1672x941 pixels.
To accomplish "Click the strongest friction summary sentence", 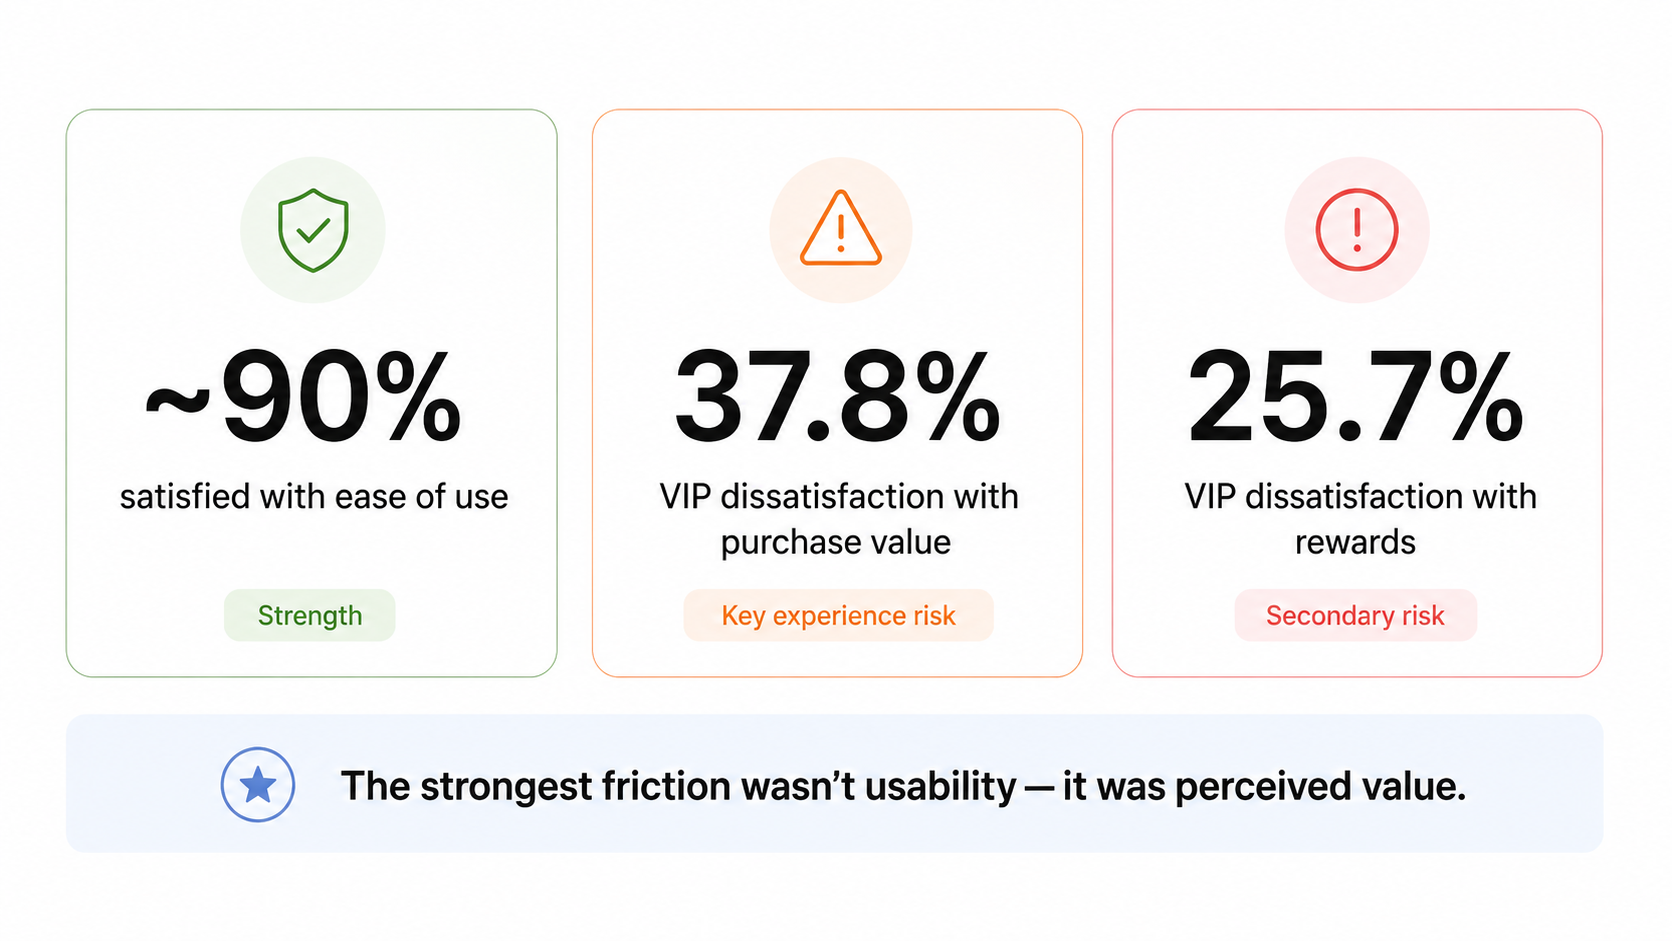I will [903, 786].
